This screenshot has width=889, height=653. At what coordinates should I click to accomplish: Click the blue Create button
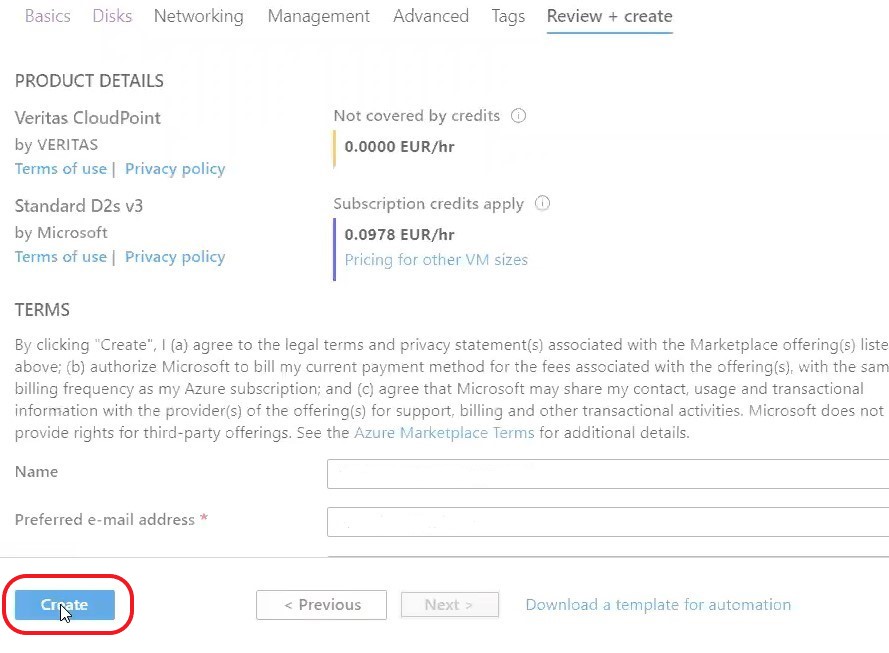(65, 605)
